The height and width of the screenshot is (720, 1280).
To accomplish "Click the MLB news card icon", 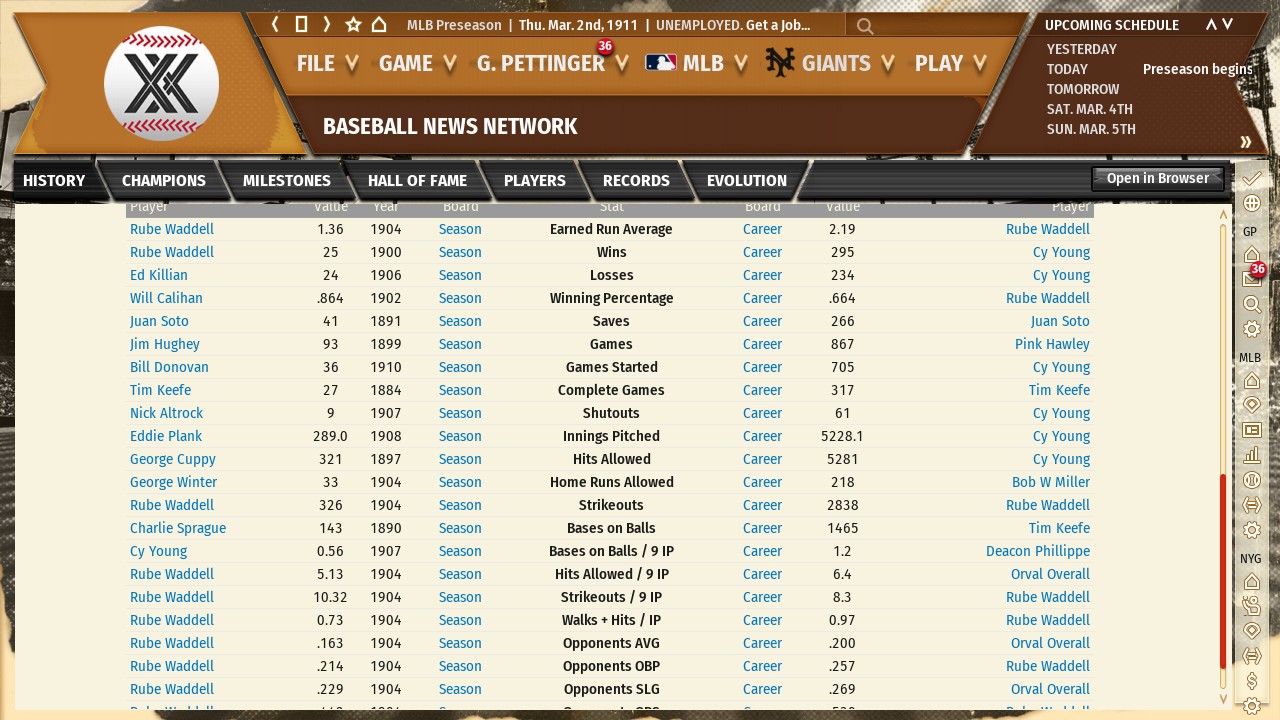I will [1251, 430].
